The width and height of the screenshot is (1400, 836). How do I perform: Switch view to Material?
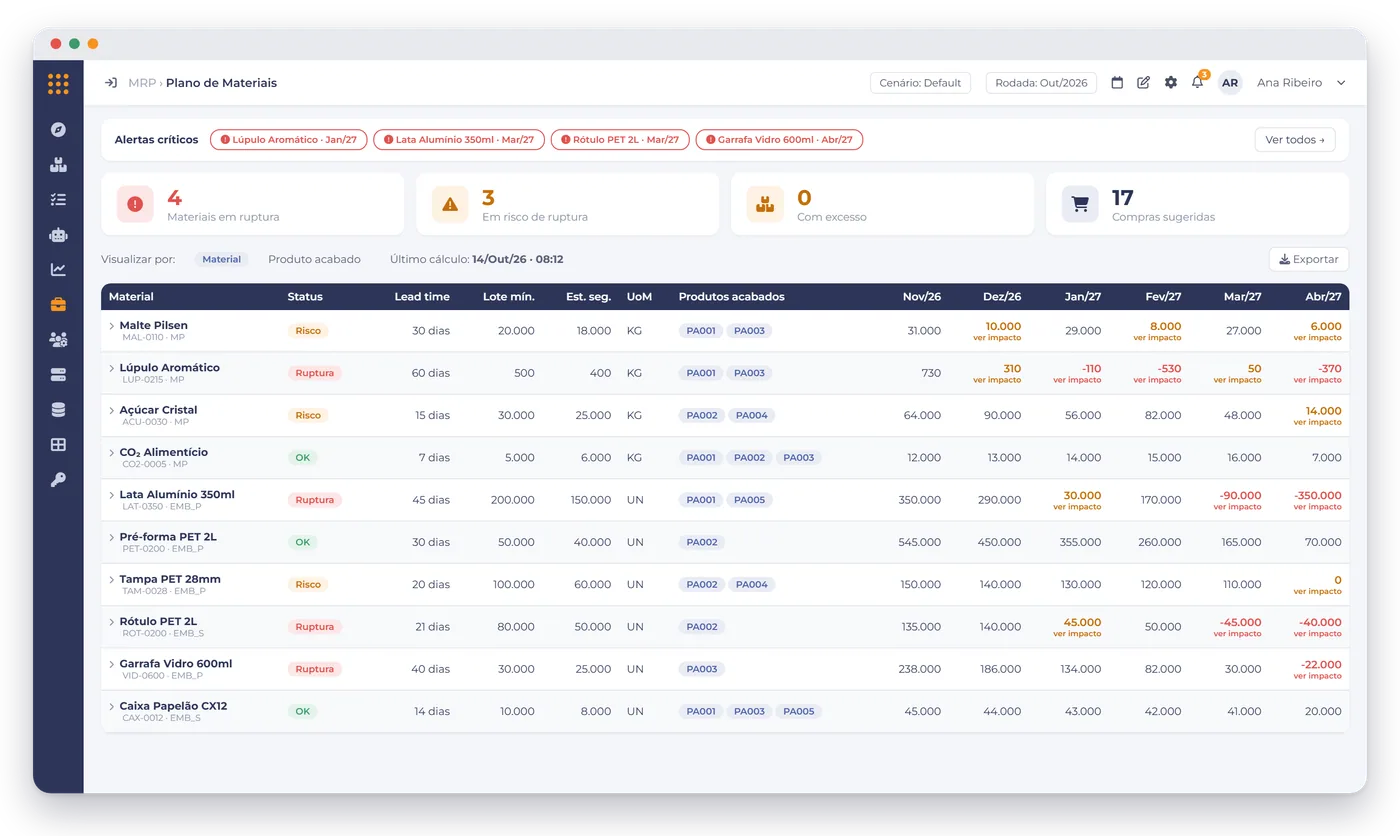pyautogui.click(x=222, y=259)
